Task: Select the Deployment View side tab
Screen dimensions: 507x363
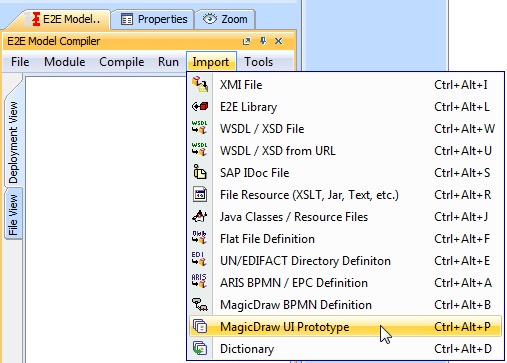Action: click(13, 133)
